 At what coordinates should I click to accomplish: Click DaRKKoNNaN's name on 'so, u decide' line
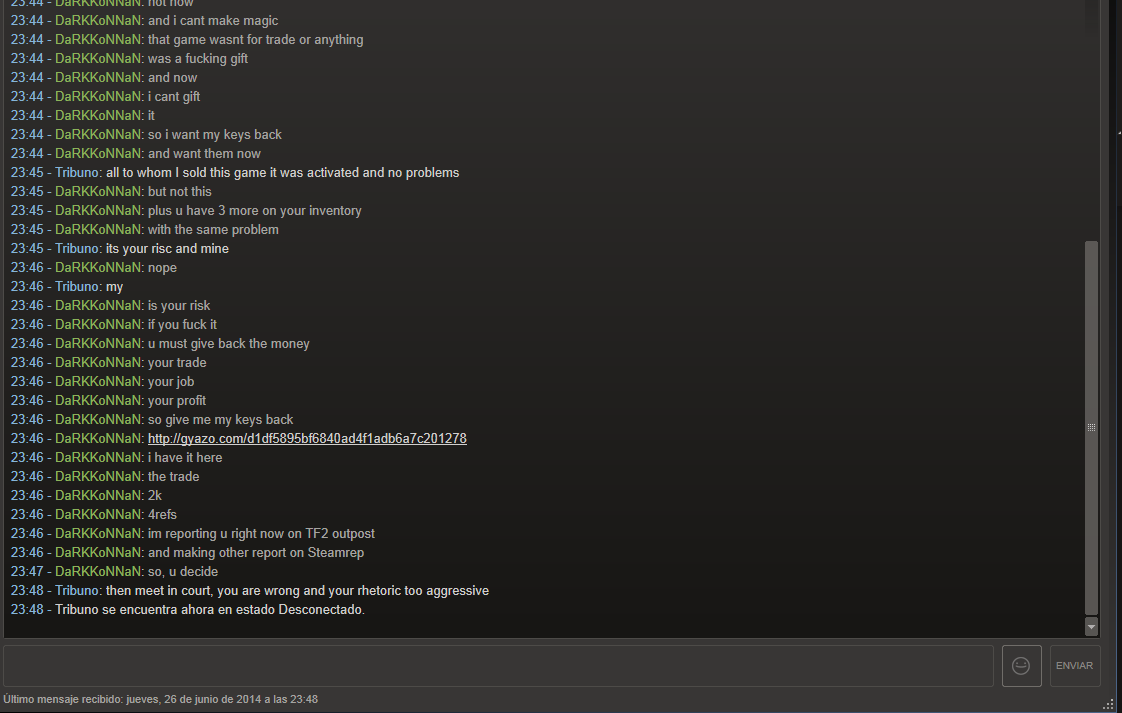tap(98, 571)
